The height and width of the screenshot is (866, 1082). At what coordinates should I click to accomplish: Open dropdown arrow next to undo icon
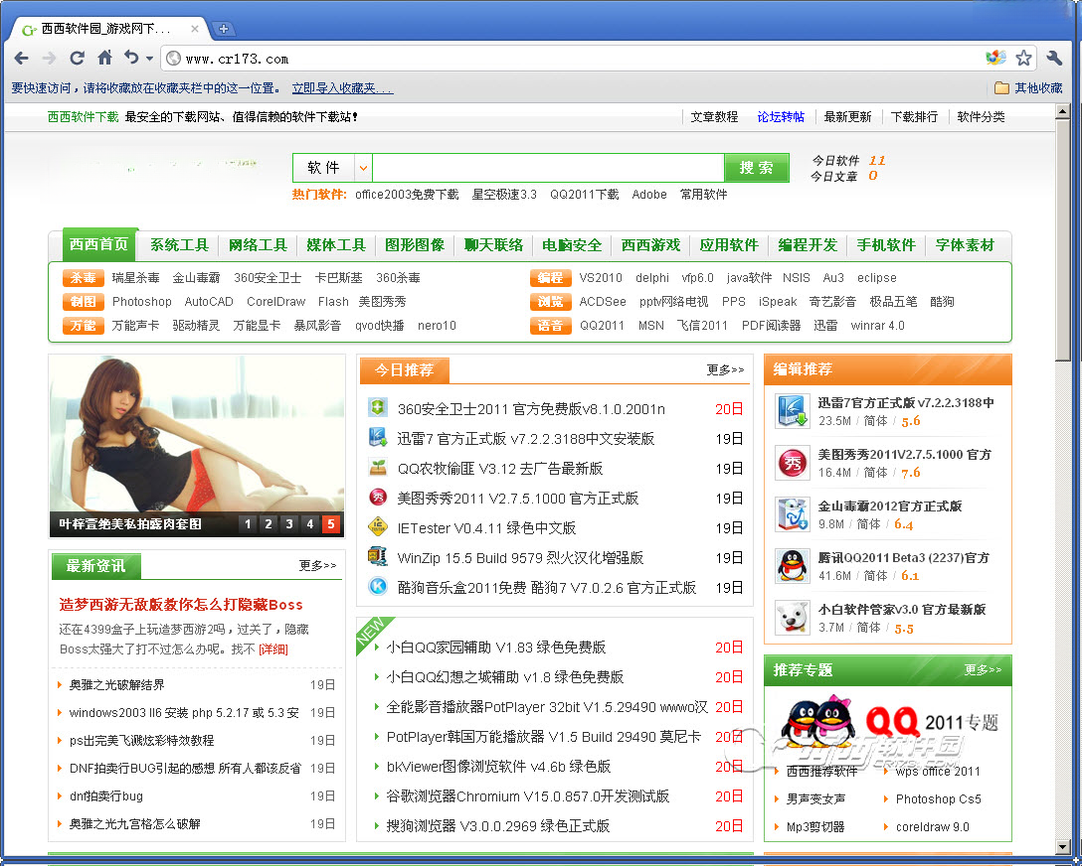[149, 59]
